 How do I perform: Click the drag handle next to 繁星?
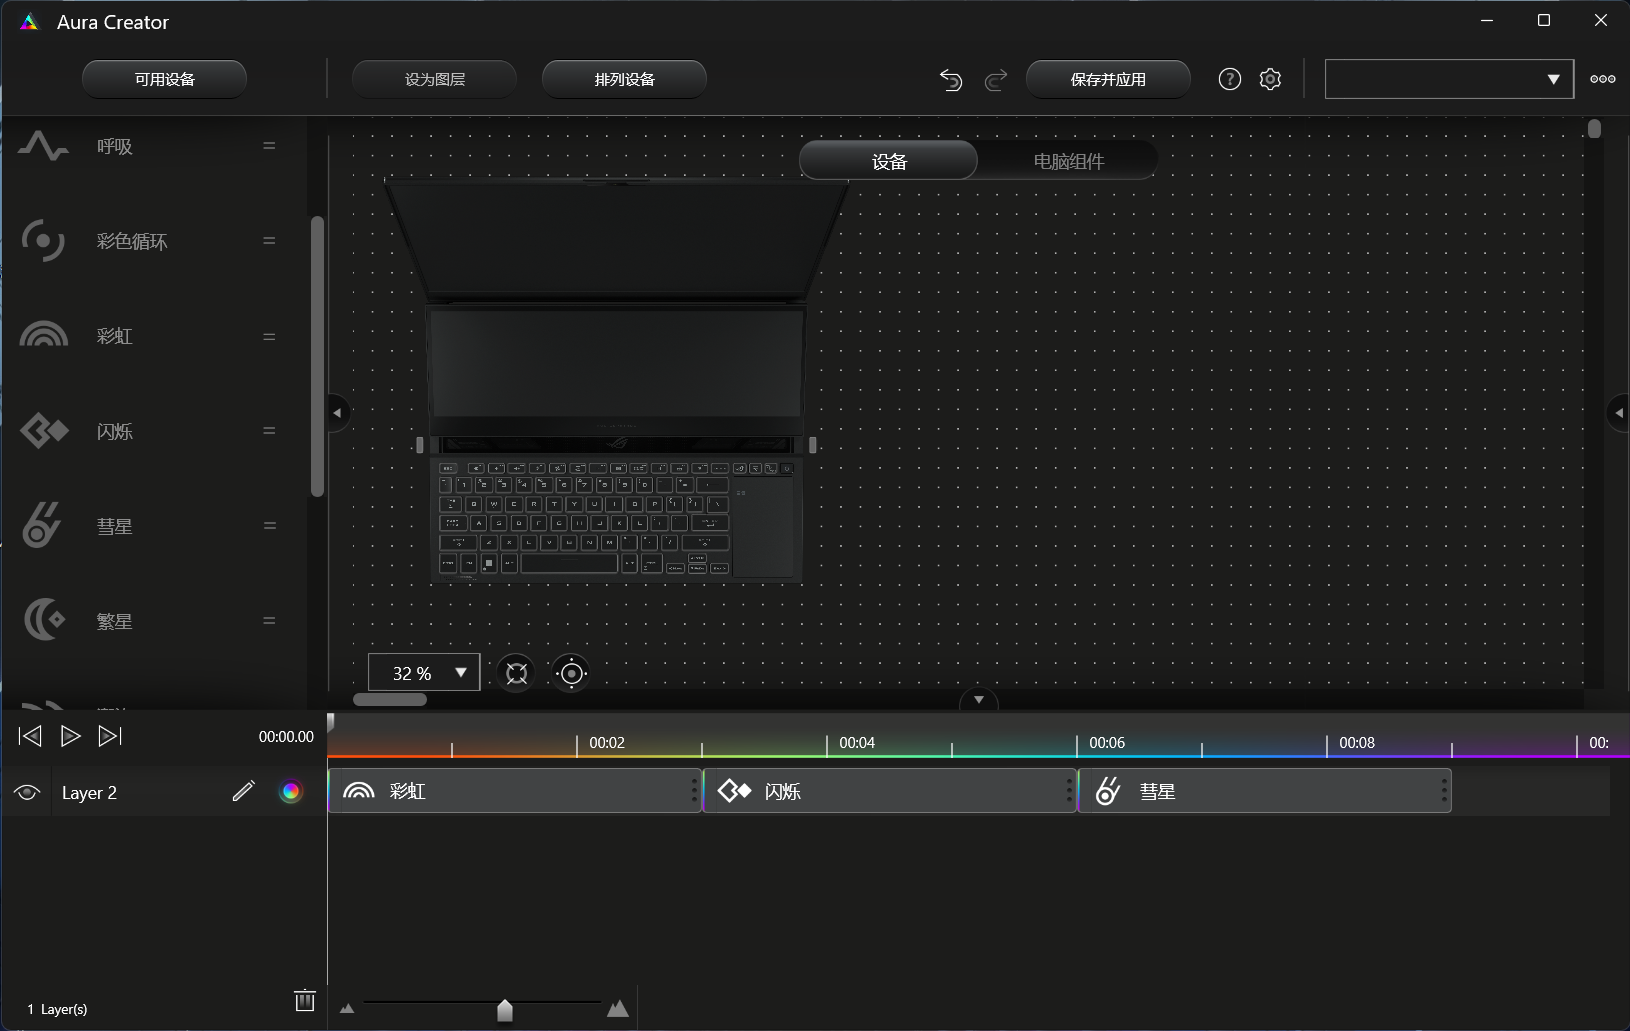click(269, 621)
